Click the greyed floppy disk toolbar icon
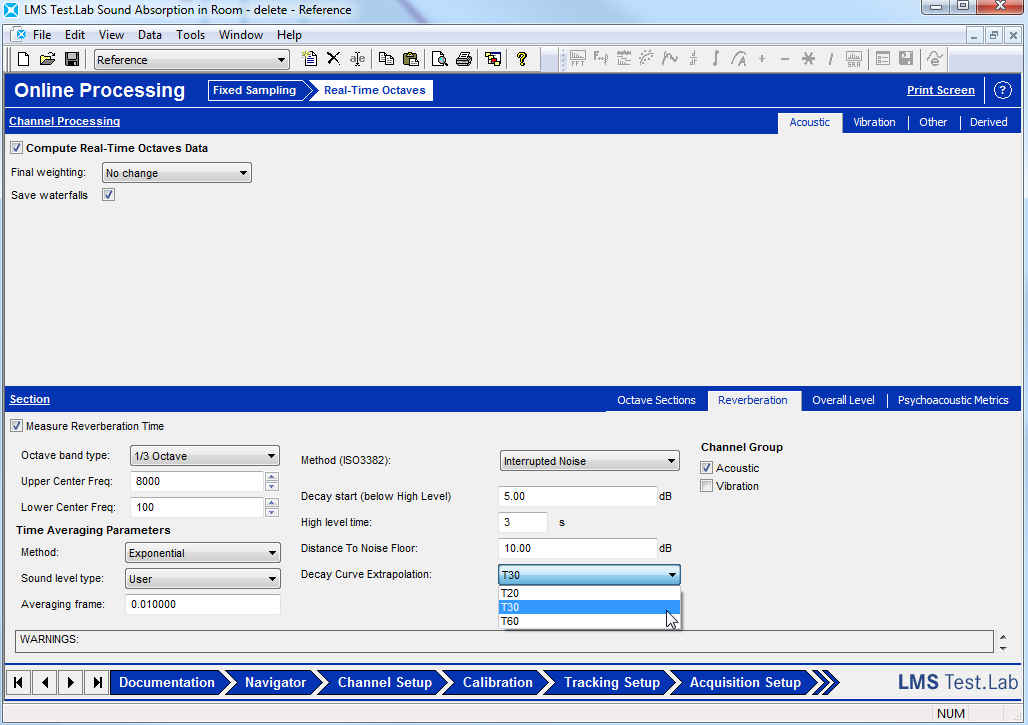 coord(906,59)
